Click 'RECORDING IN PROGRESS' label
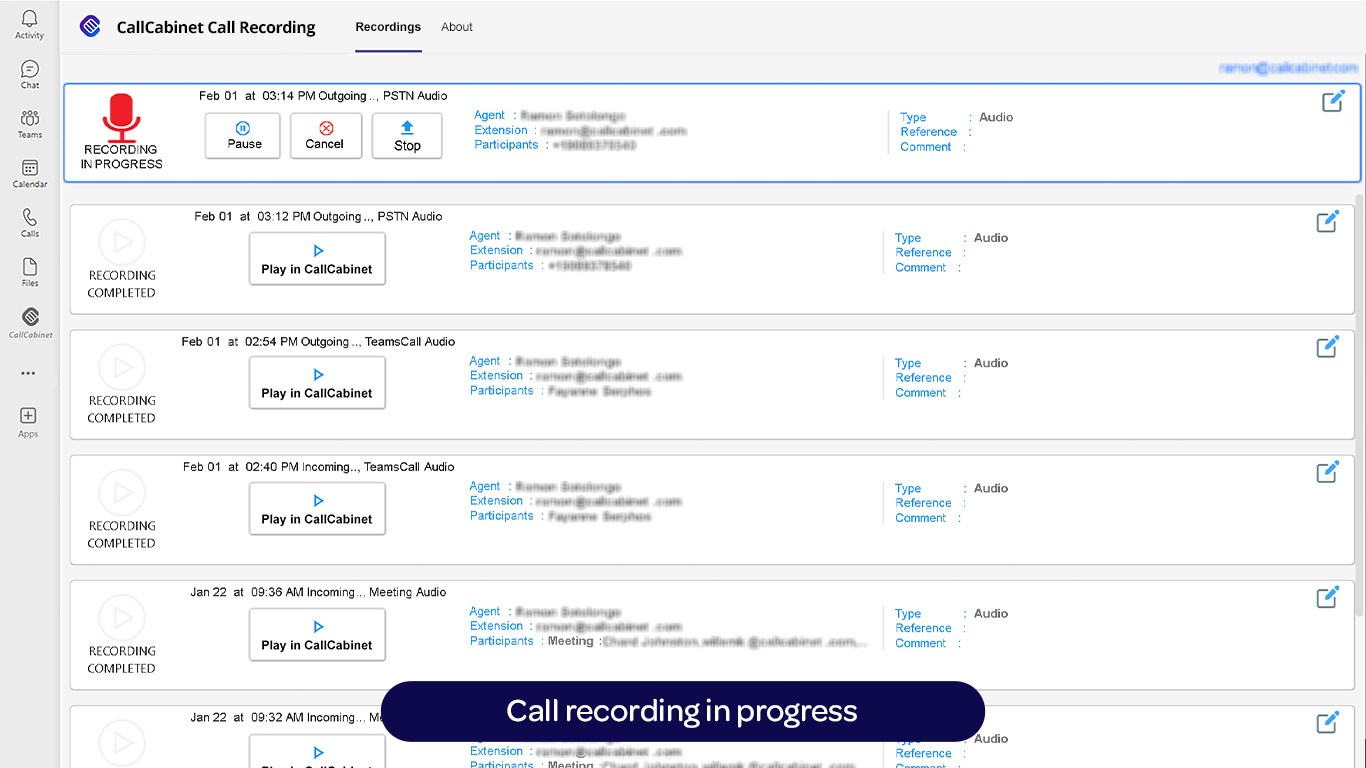This screenshot has width=1366, height=768. [x=121, y=157]
